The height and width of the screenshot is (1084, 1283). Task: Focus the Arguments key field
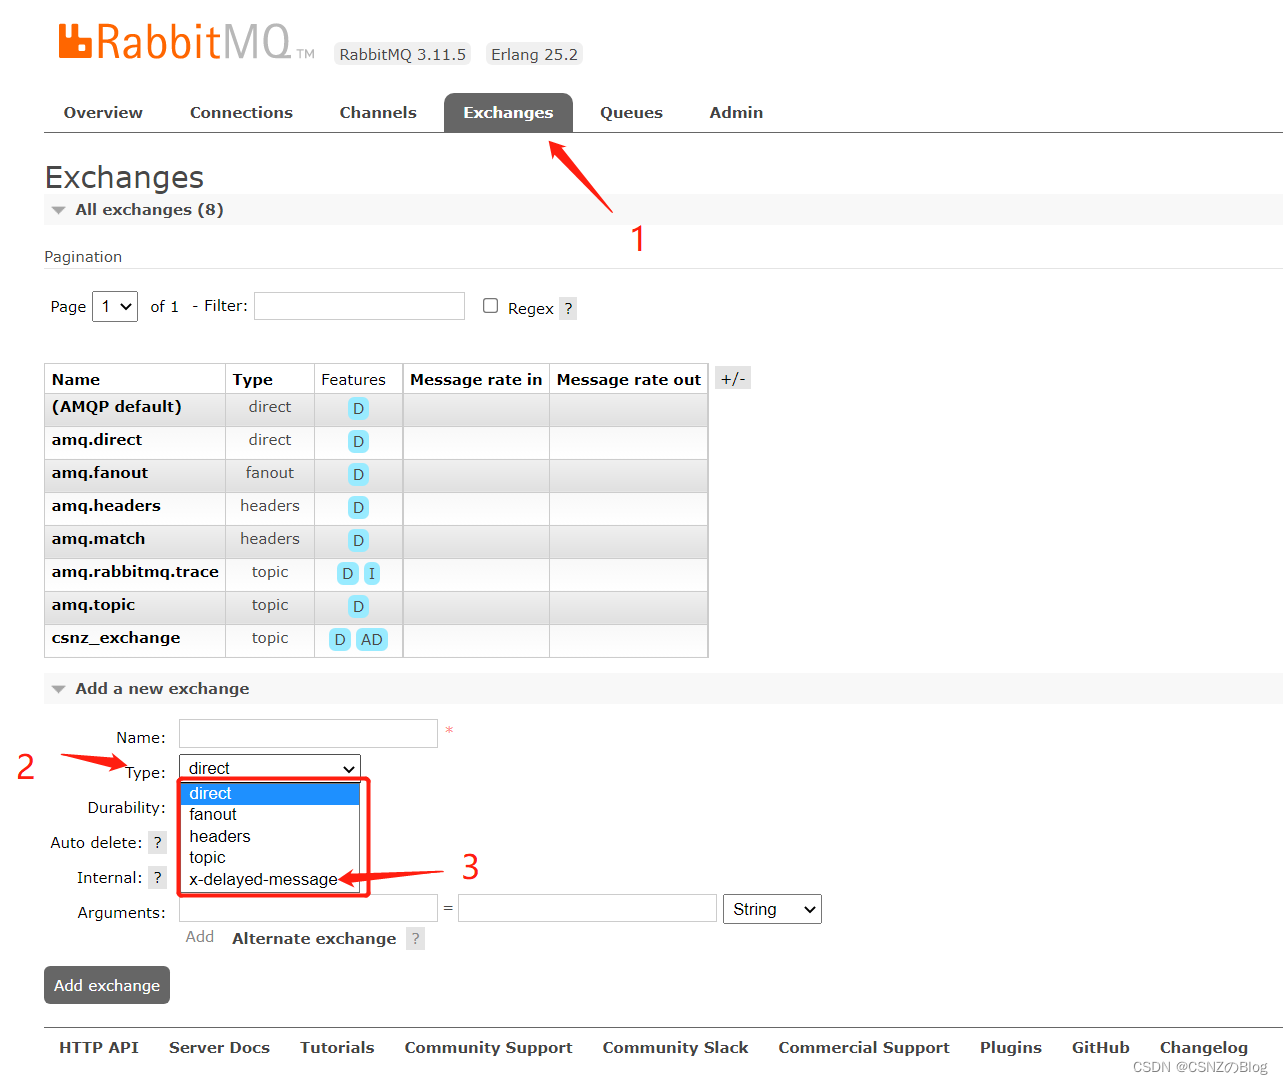coord(308,908)
